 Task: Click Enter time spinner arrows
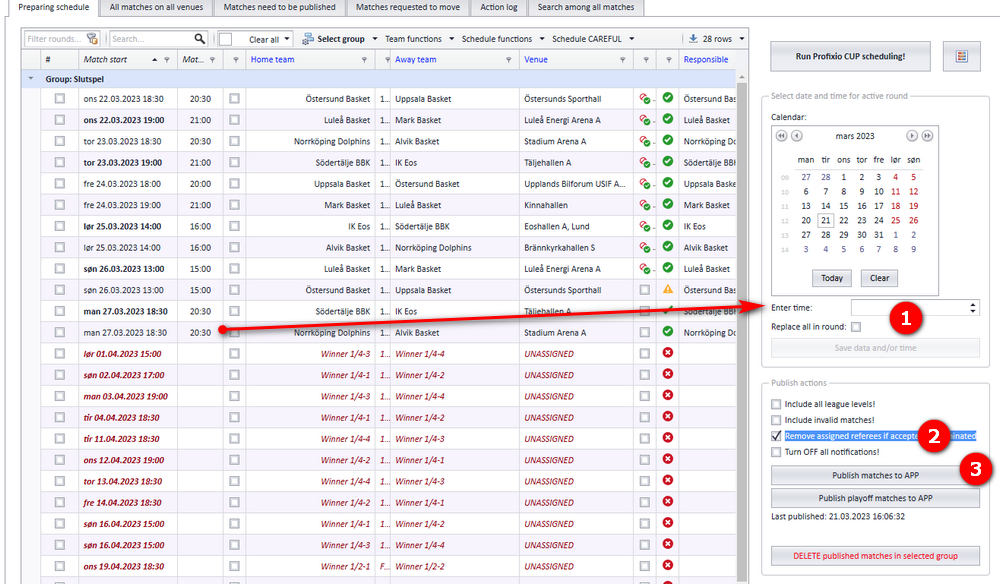tap(973, 308)
